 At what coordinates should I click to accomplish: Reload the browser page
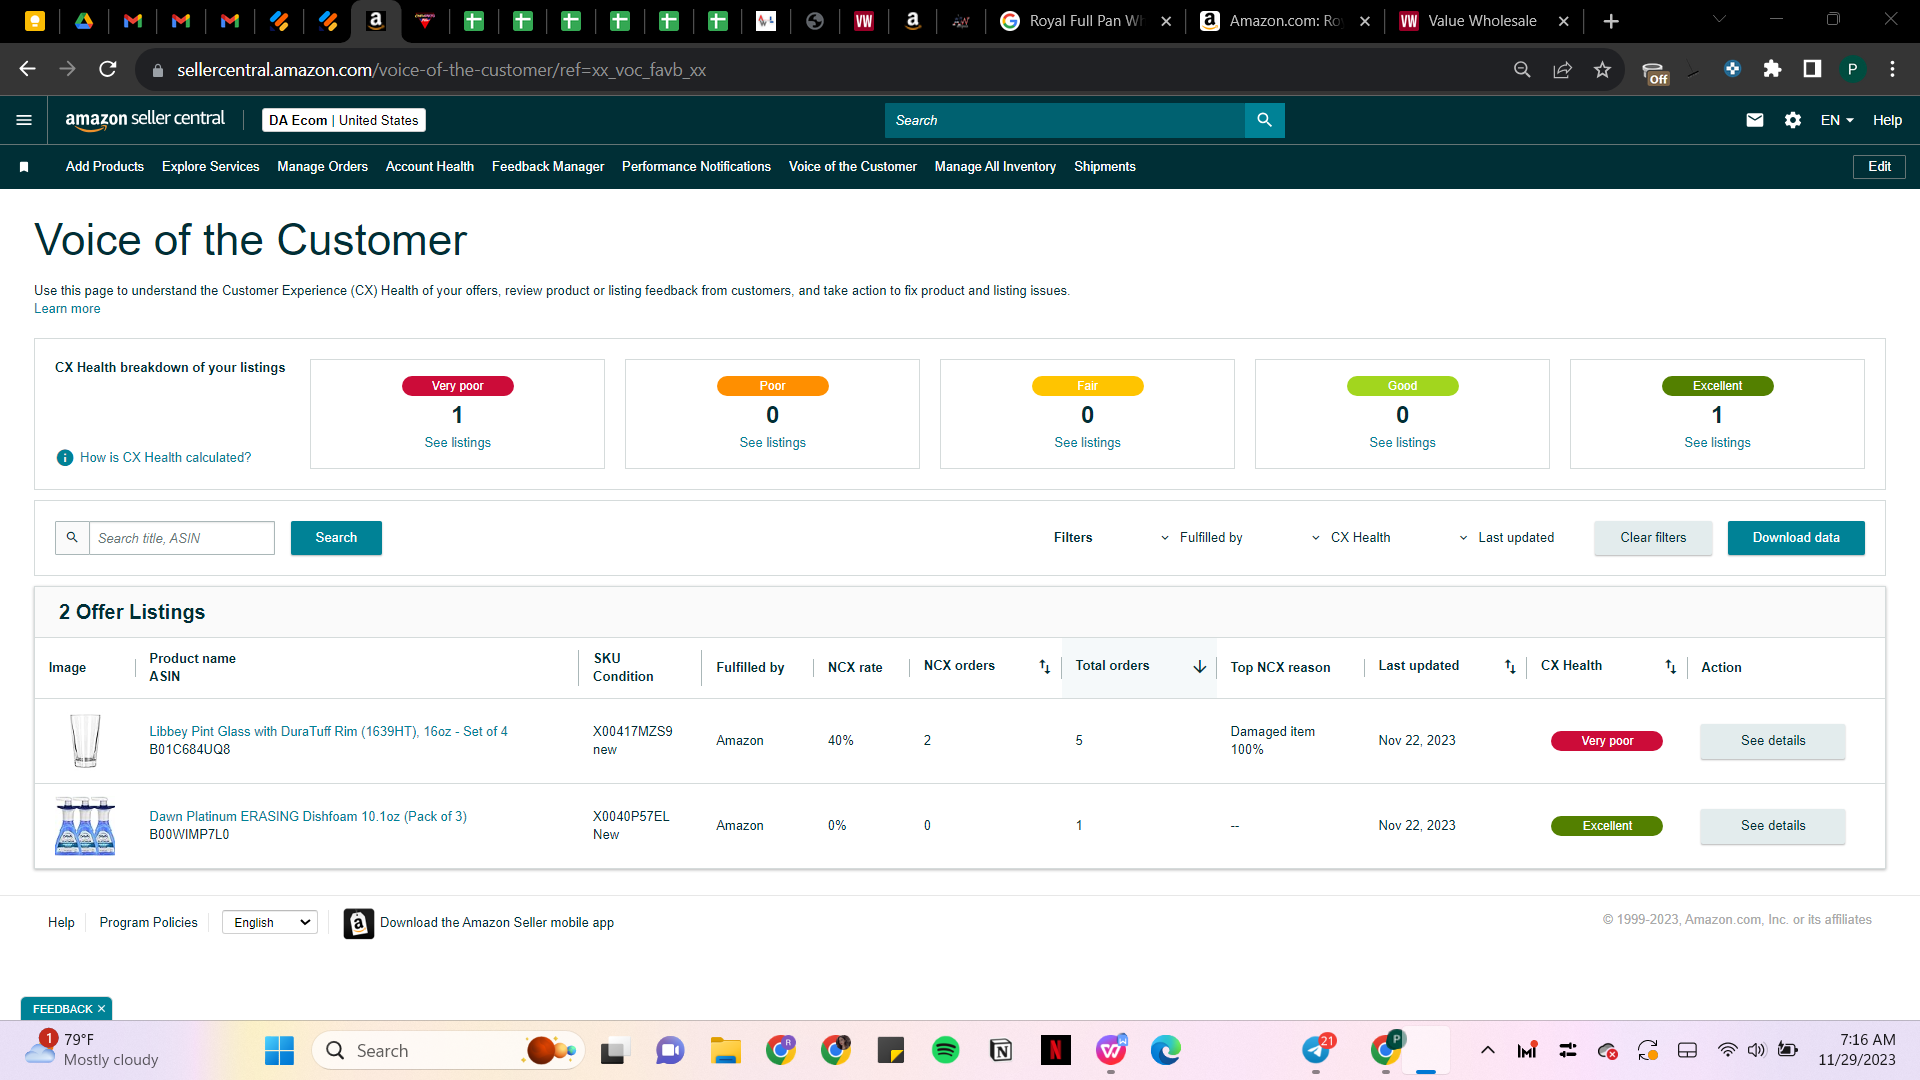pyautogui.click(x=108, y=69)
